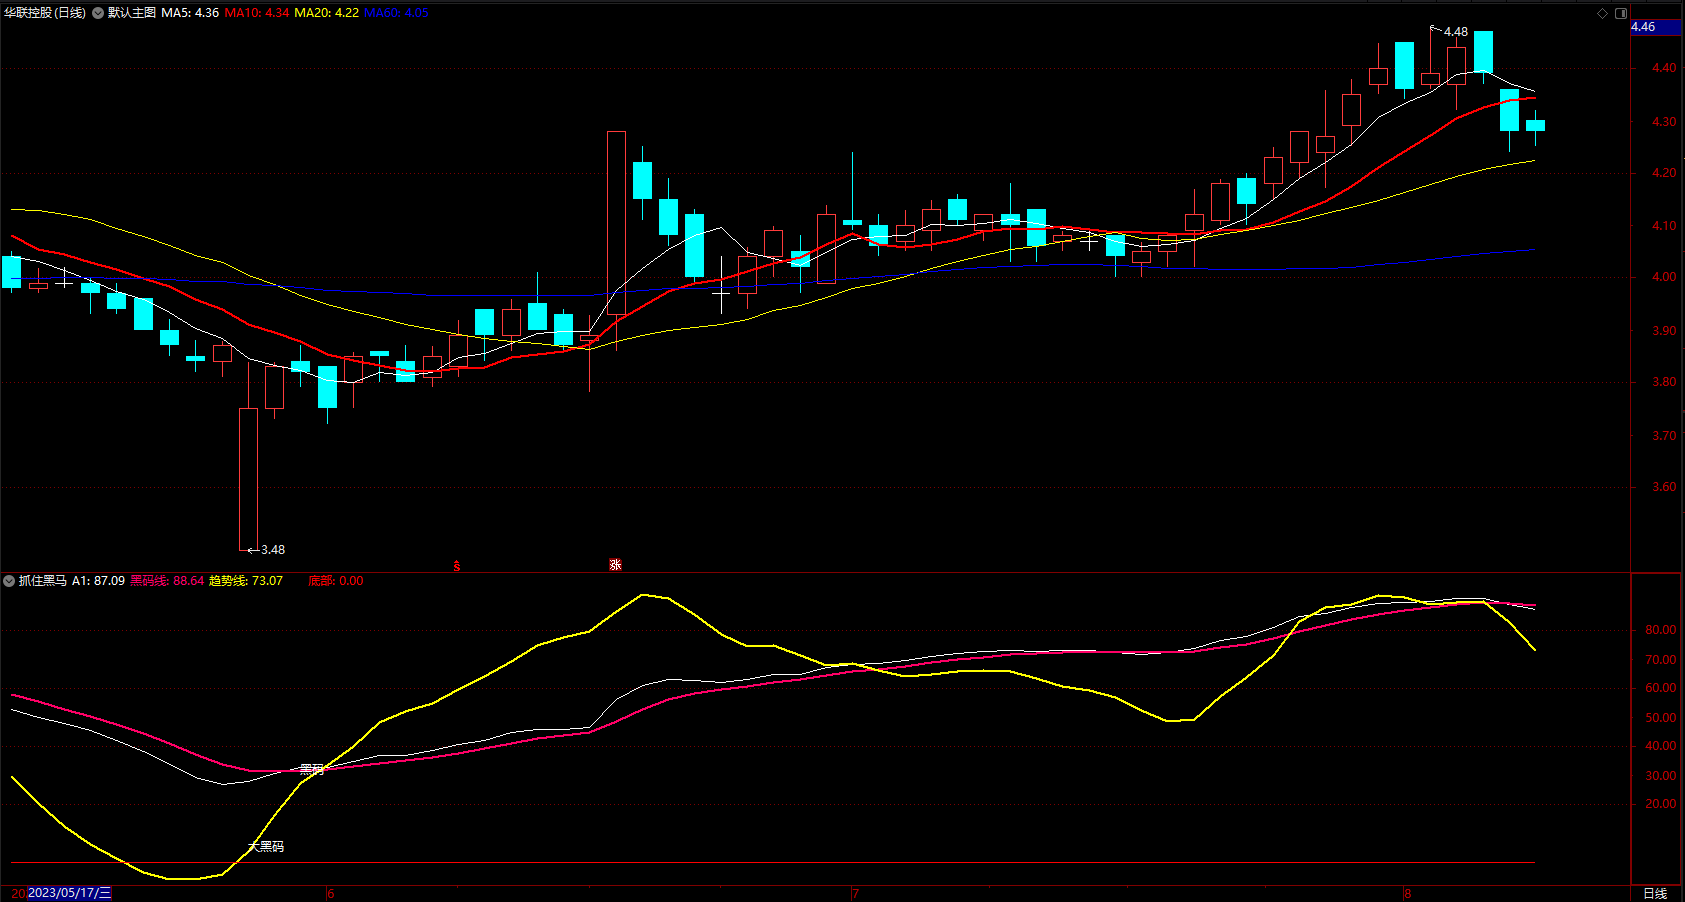Click the red S marker below the chart
The height and width of the screenshot is (902, 1685).
click(x=457, y=566)
